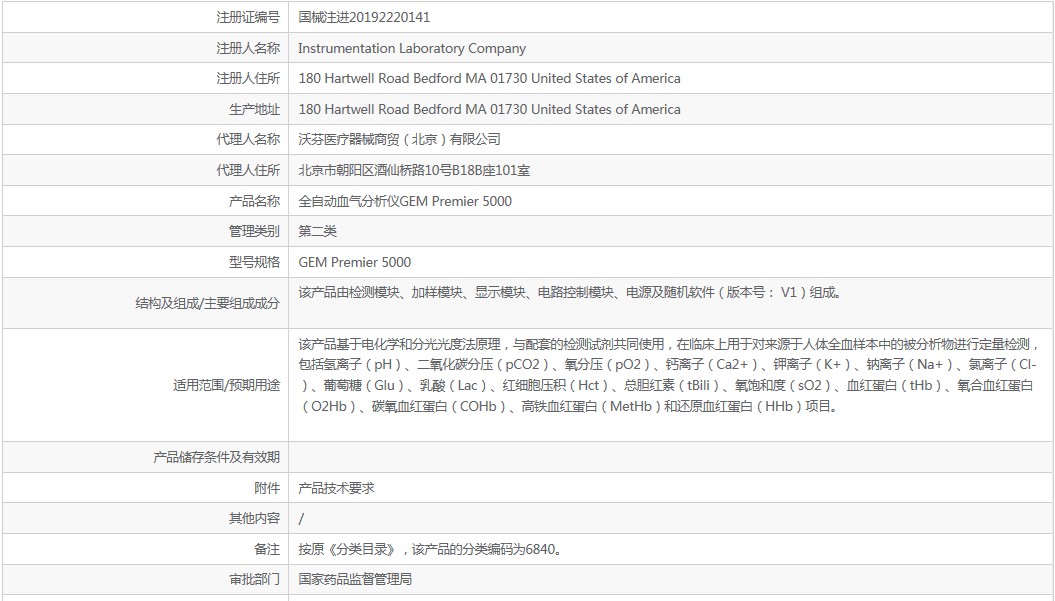Select the Hartwell Road address in 生产地址 row

click(489, 110)
